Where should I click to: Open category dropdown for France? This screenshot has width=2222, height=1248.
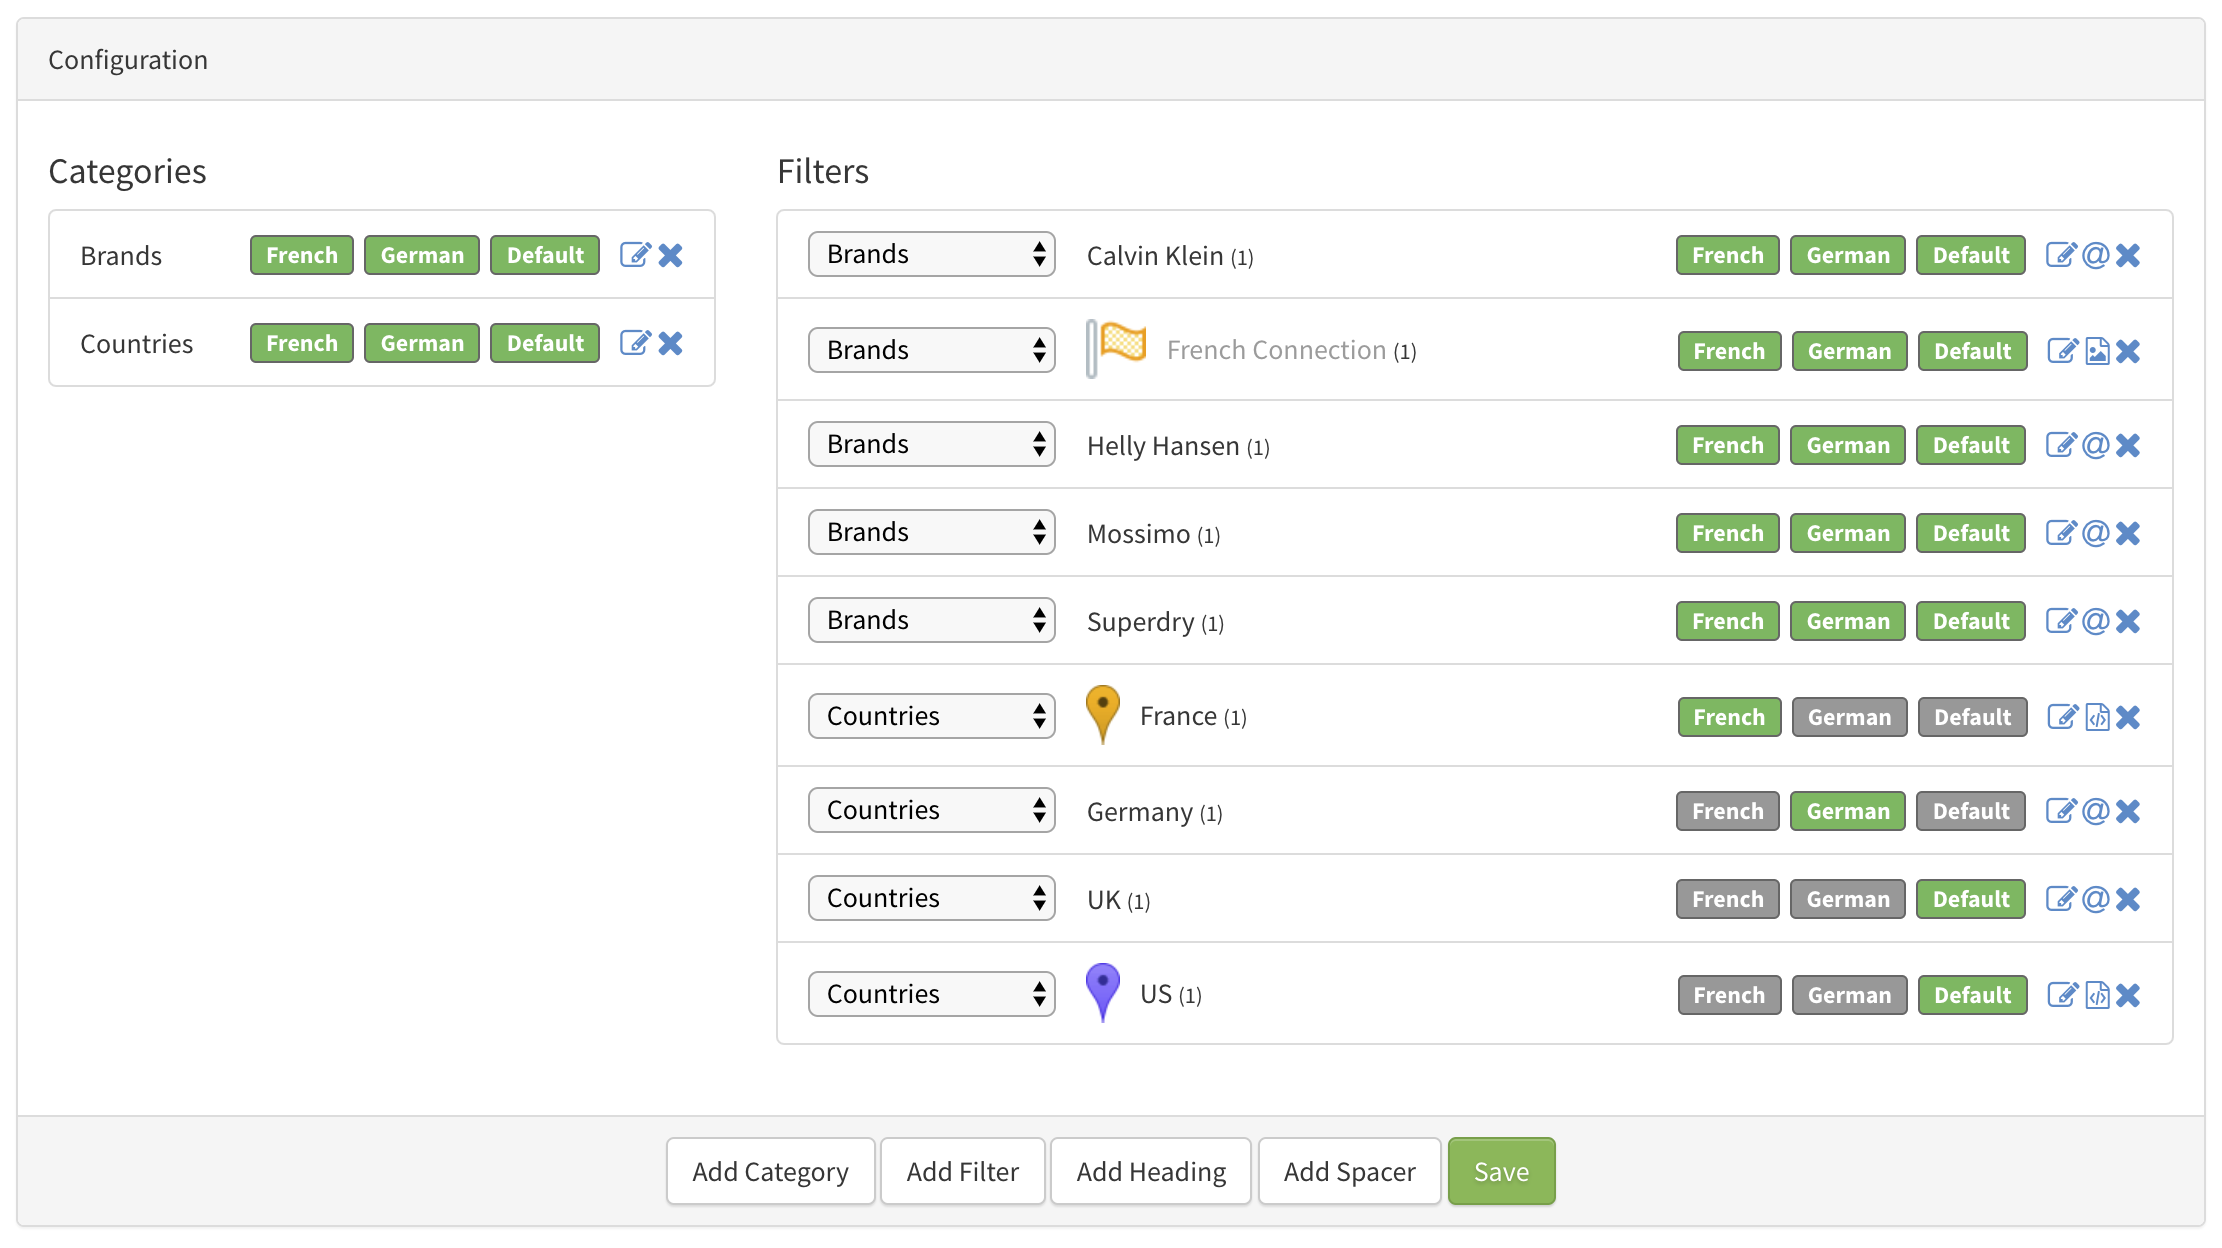click(x=932, y=716)
